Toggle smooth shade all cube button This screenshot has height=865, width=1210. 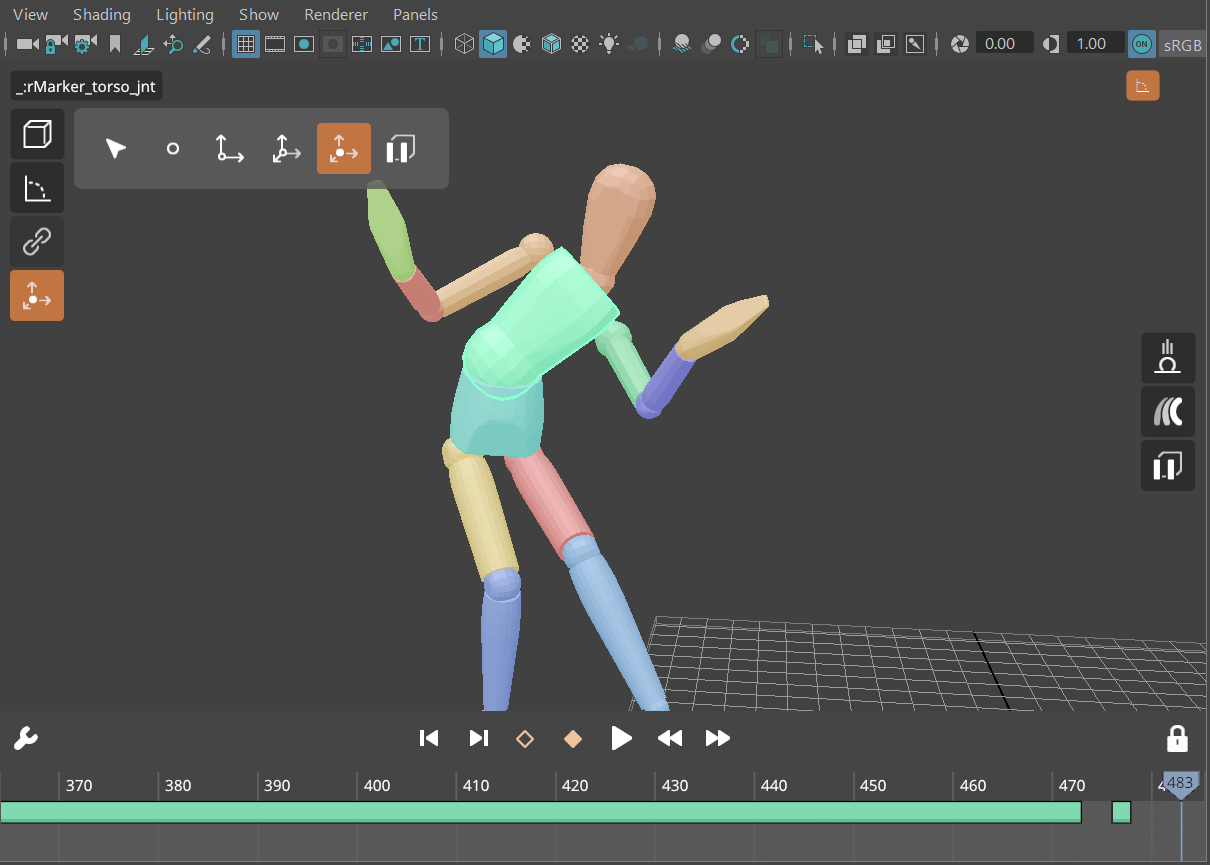(x=492, y=44)
